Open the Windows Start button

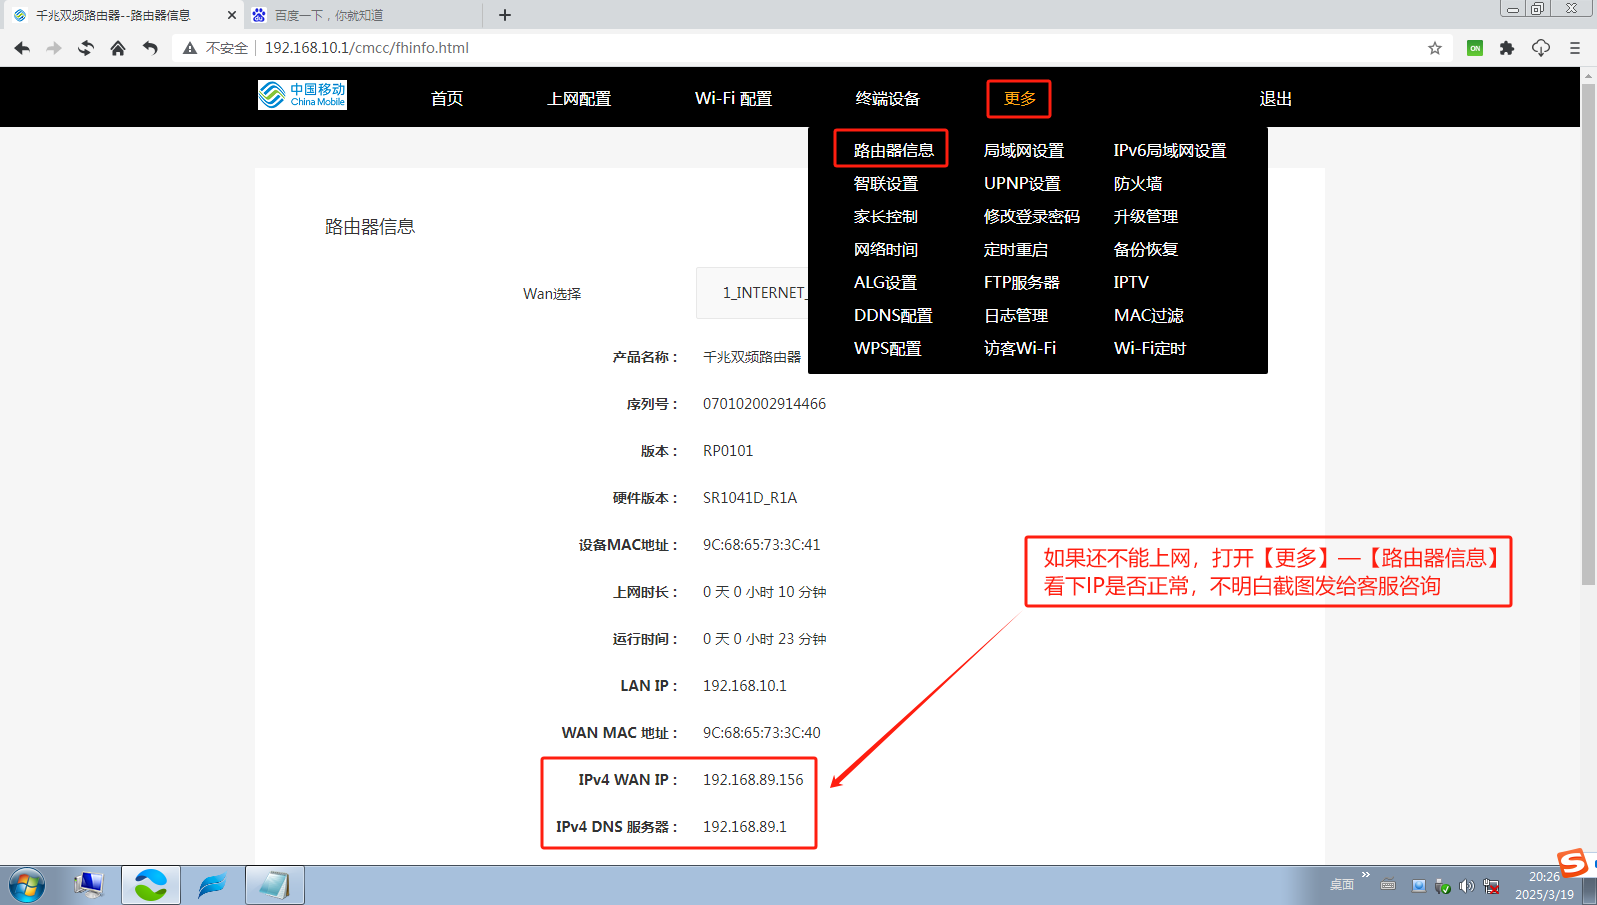tap(27, 886)
